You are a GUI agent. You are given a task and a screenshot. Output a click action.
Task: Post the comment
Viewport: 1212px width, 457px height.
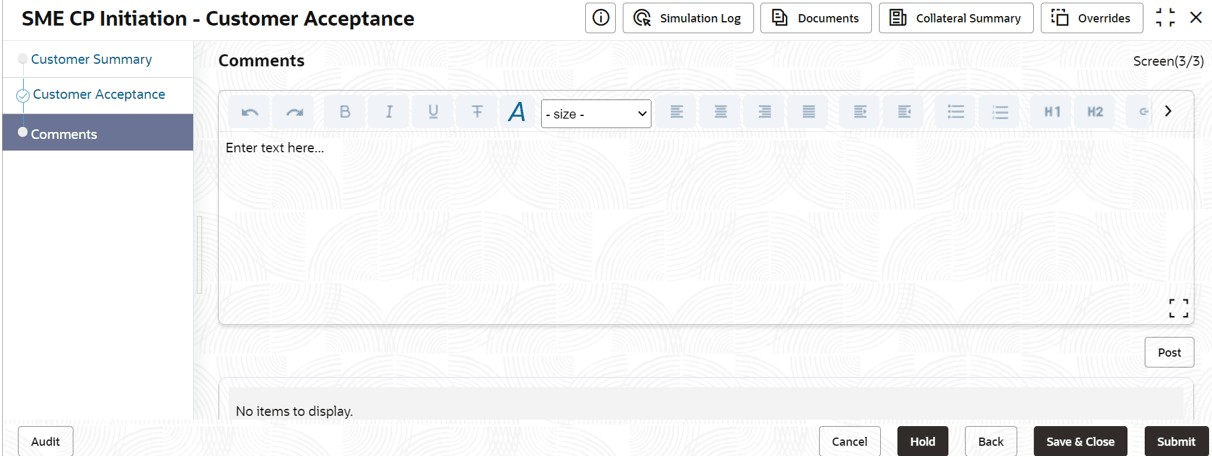(1169, 352)
